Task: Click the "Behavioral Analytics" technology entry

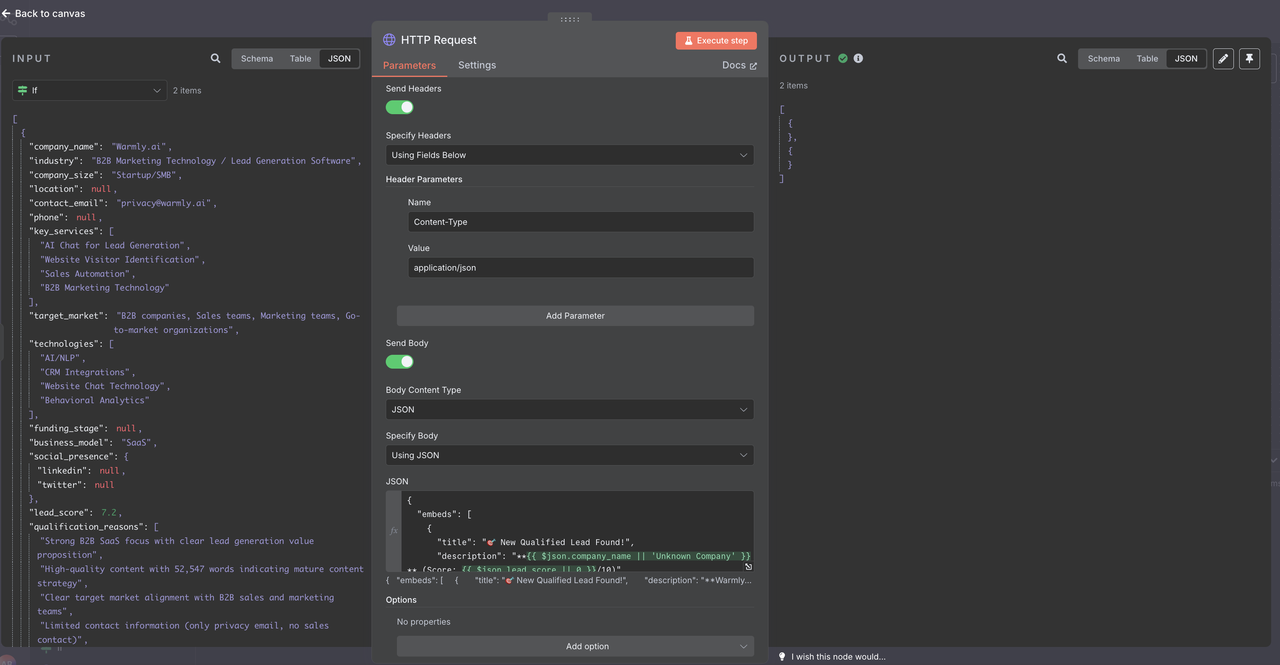Action: click(x=95, y=400)
